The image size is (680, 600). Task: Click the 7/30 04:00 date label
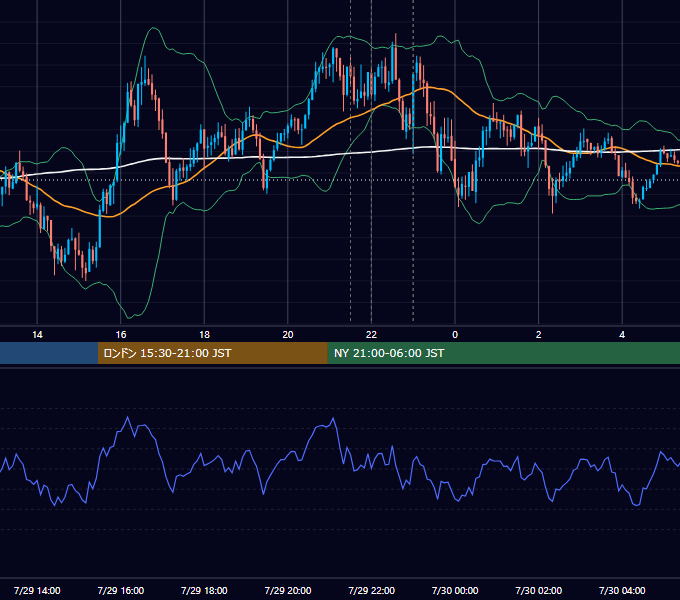(x=622, y=590)
